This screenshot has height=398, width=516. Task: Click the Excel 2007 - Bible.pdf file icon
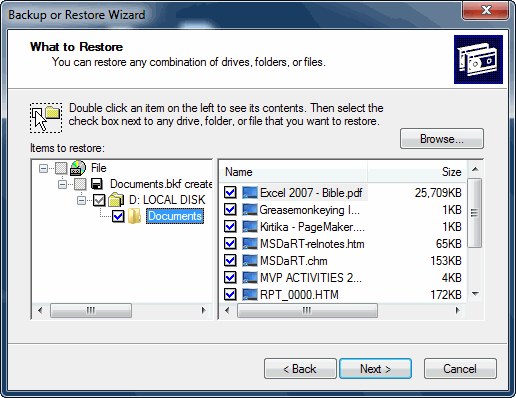[250, 193]
